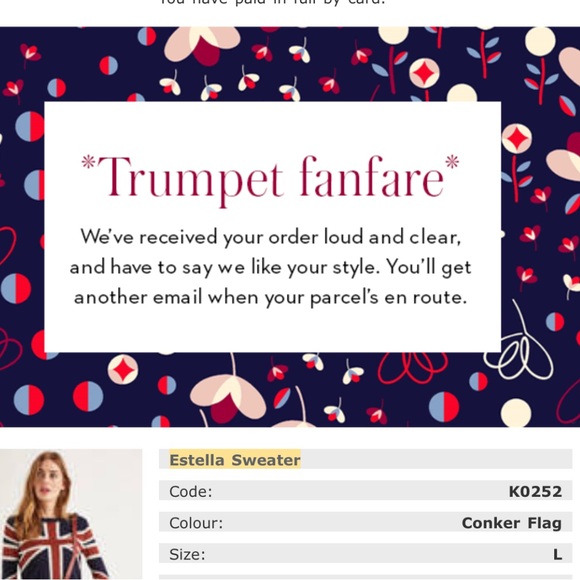Click the large pink tulip at banner bottom
580x580 pixels.
coord(228,398)
